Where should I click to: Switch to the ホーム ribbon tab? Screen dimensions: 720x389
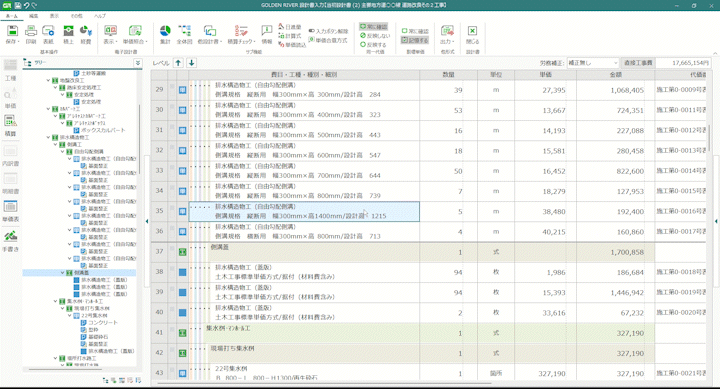click(x=12, y=16)
